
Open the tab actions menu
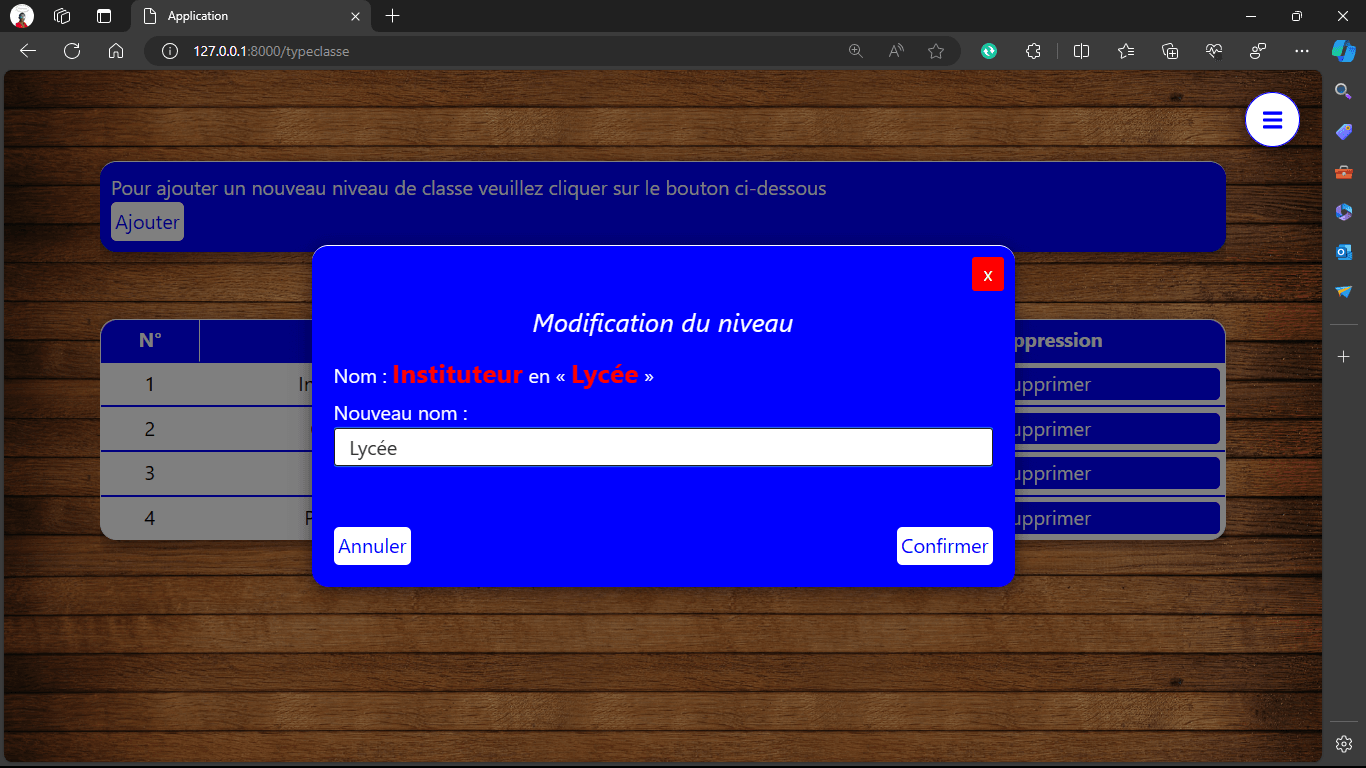coord(104,16)
